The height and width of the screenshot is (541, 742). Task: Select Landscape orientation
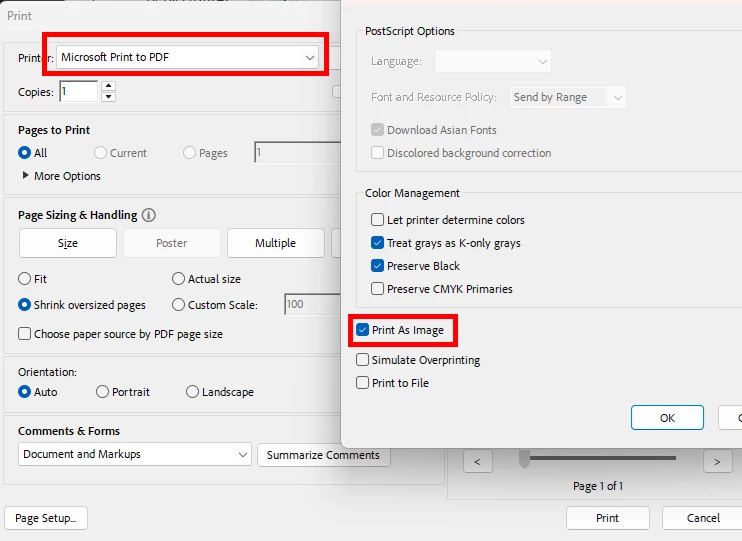point(192,392)
